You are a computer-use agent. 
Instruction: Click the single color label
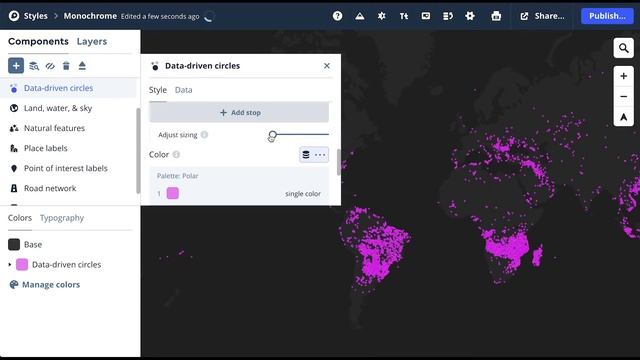coord(303,194)
